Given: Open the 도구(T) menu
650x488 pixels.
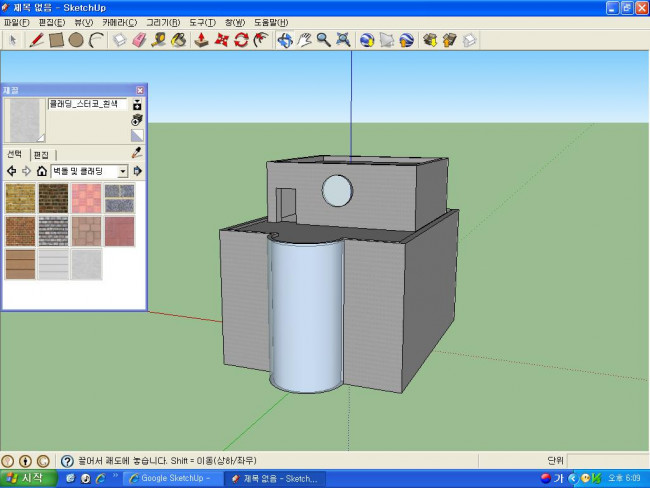Looking at the screenshot, I should (x=203, y=22).
